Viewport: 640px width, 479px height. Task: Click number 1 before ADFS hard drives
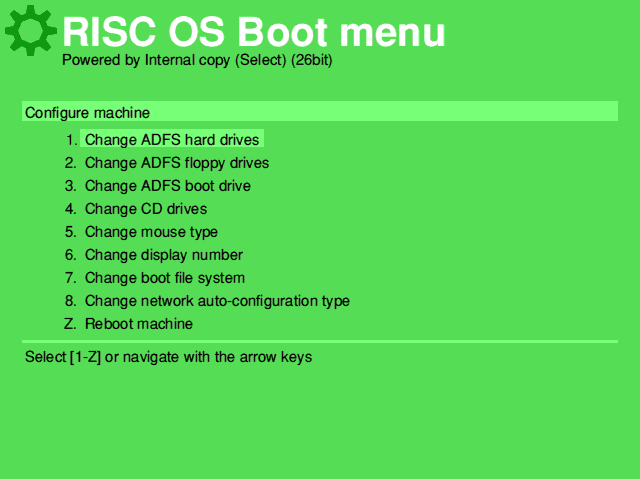70,140
